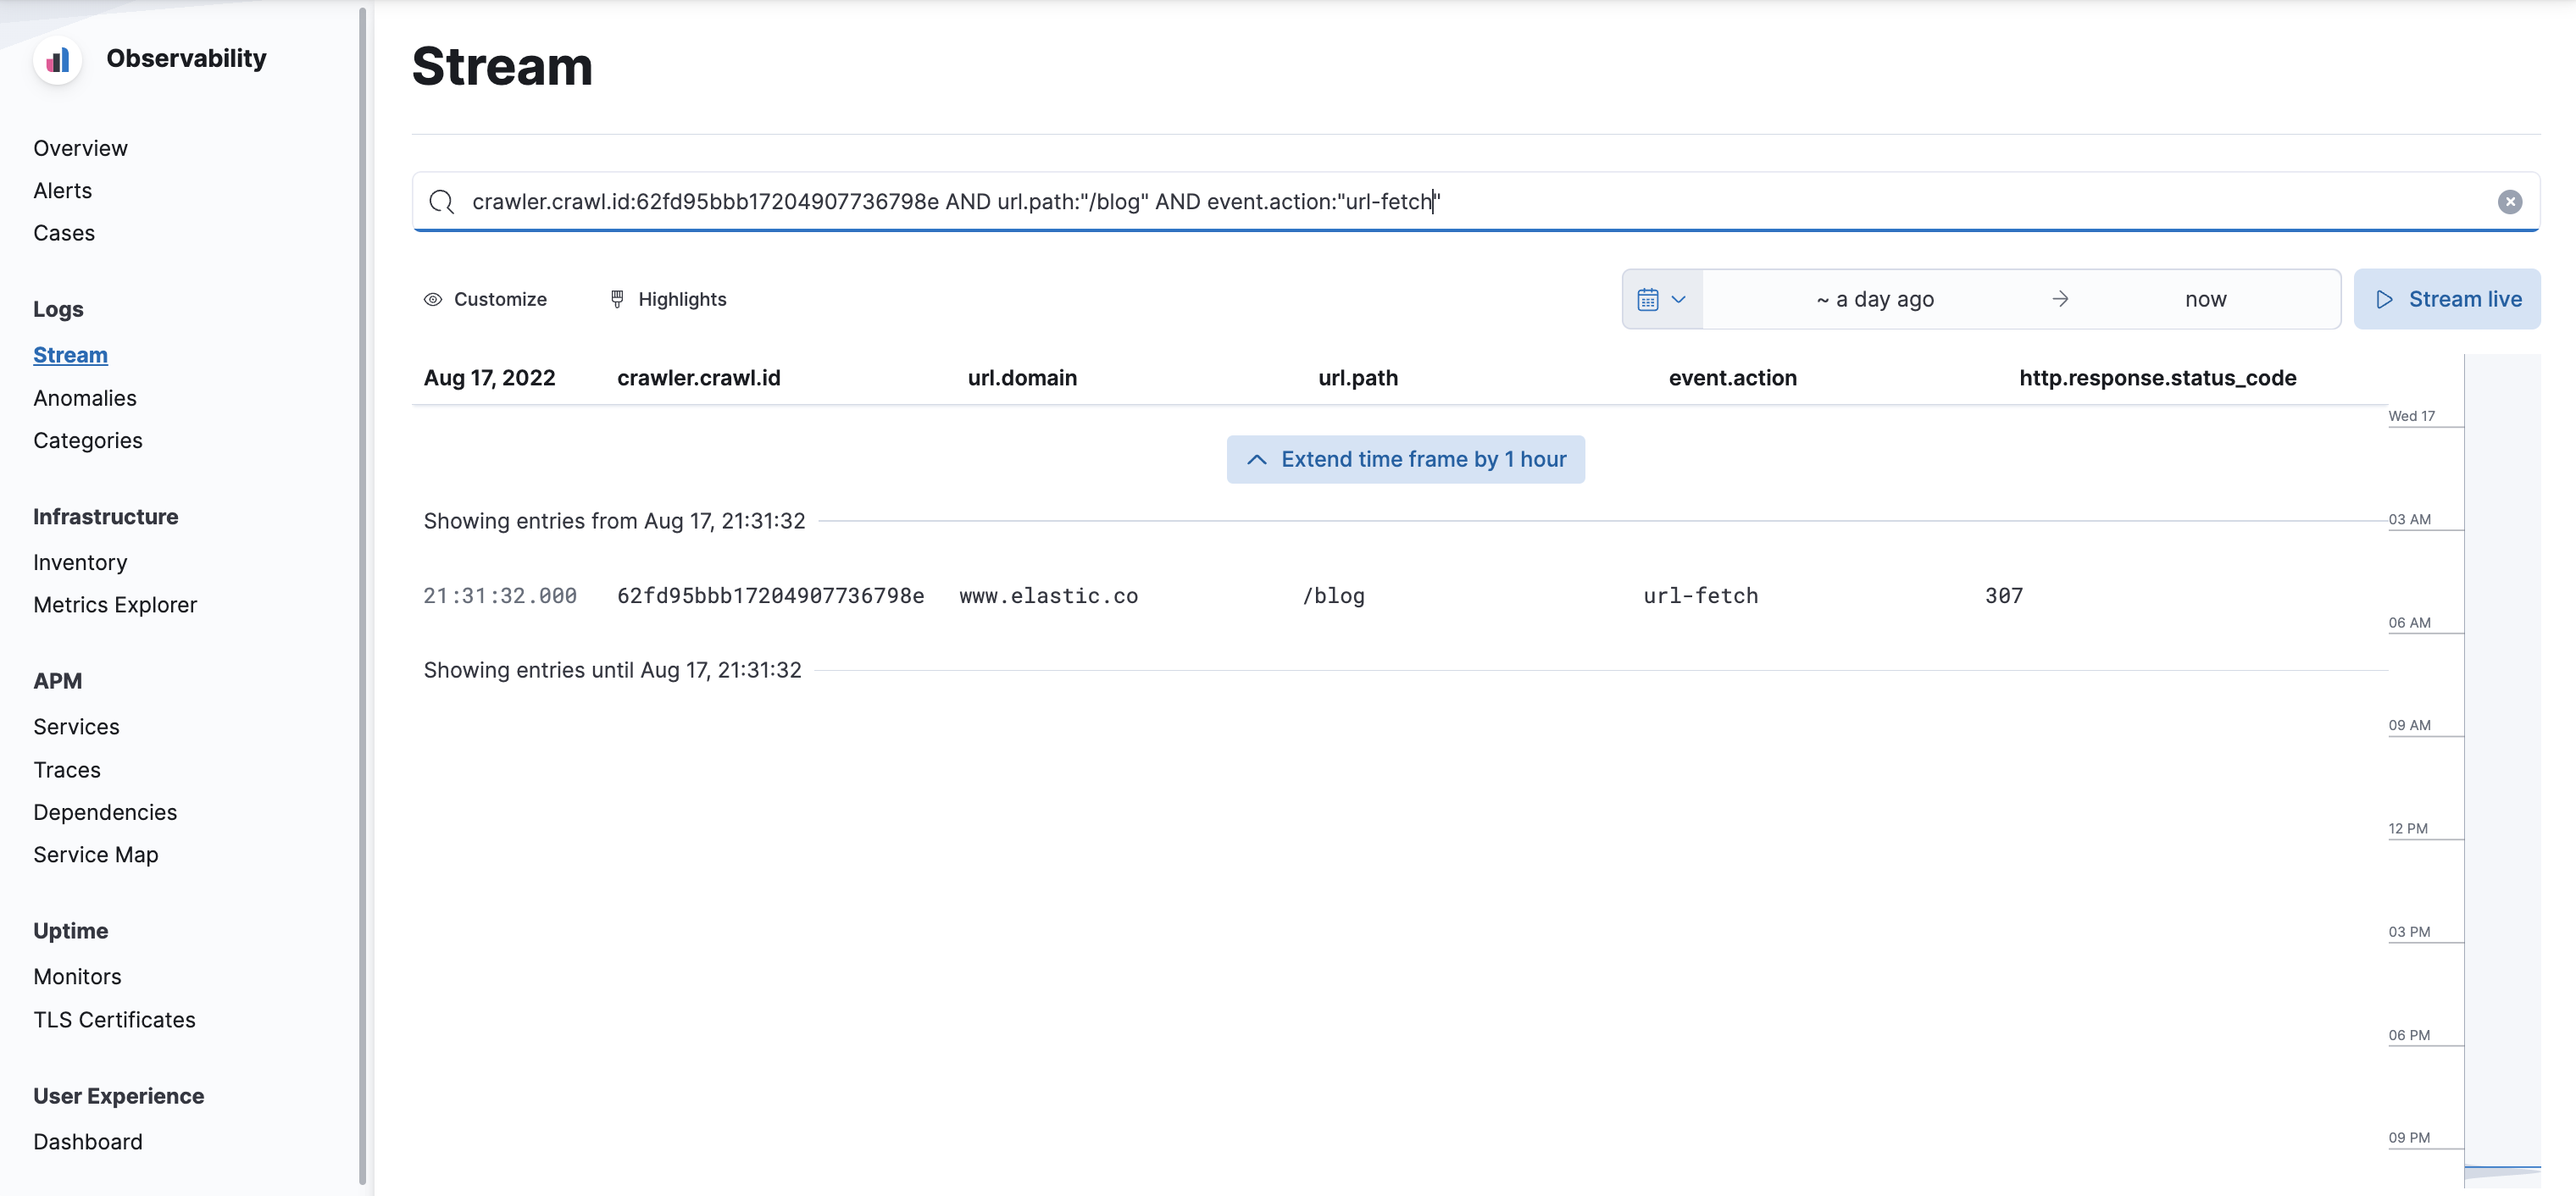The image size is (2576, 1196).
Task: Expand the quick time range dropdown chevron
Action: (x=1680, y=298)
